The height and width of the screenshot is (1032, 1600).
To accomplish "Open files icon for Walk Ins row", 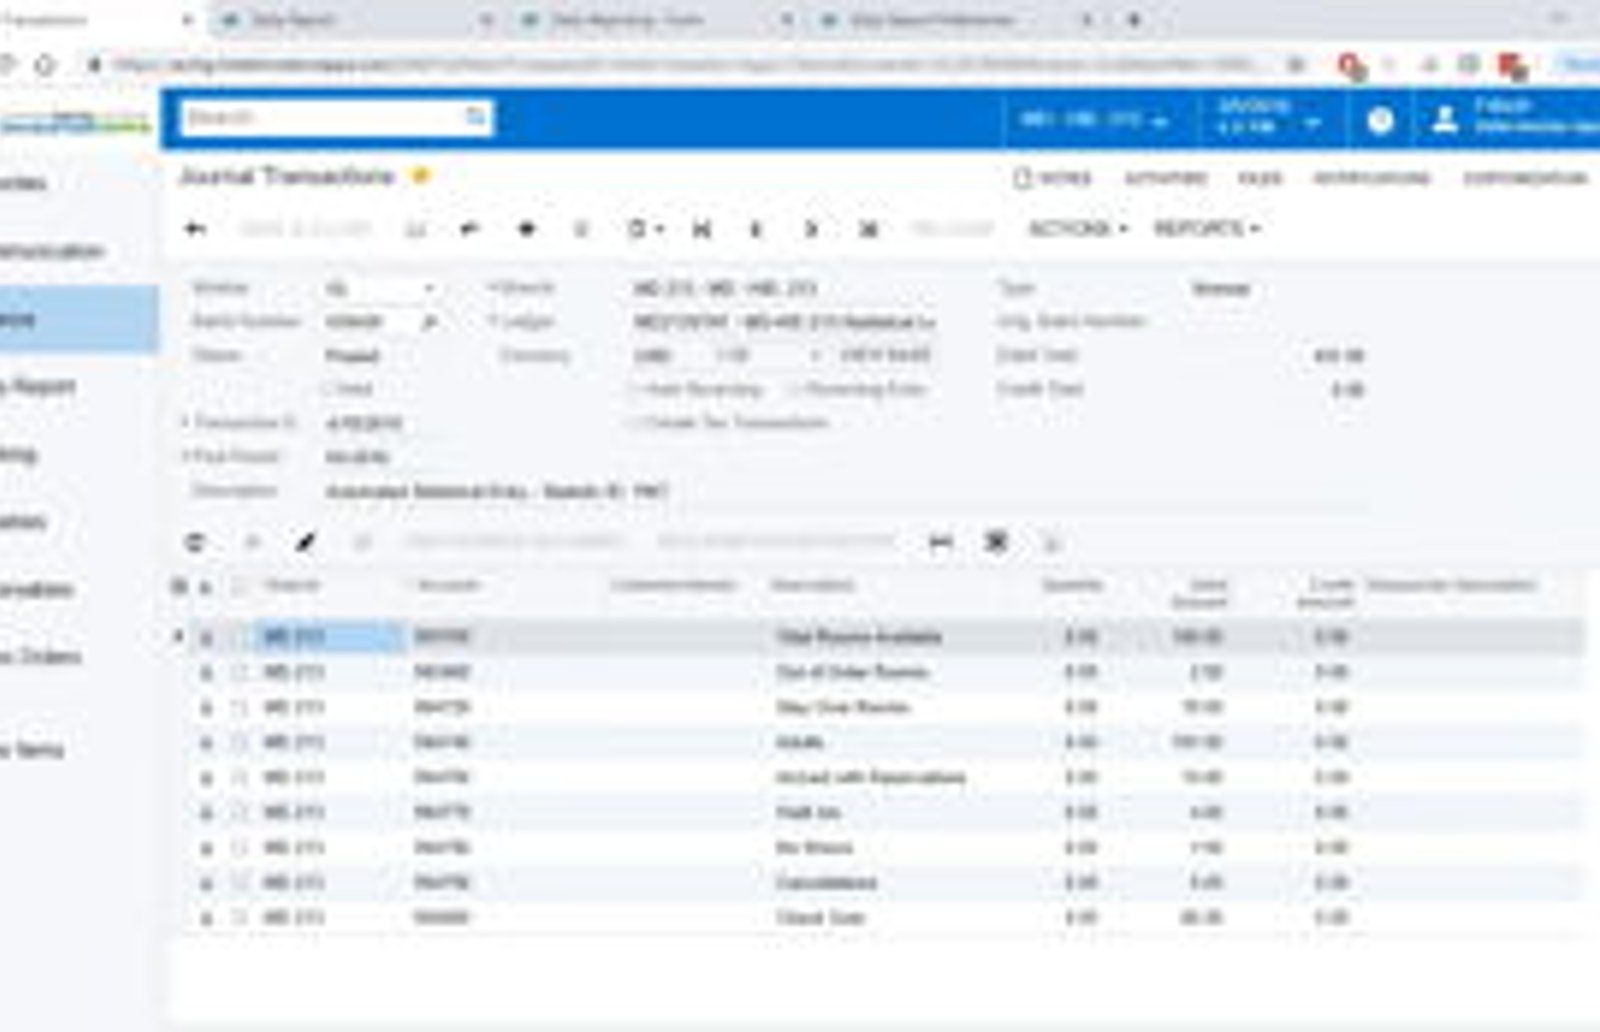I will (x=207, y=813).
